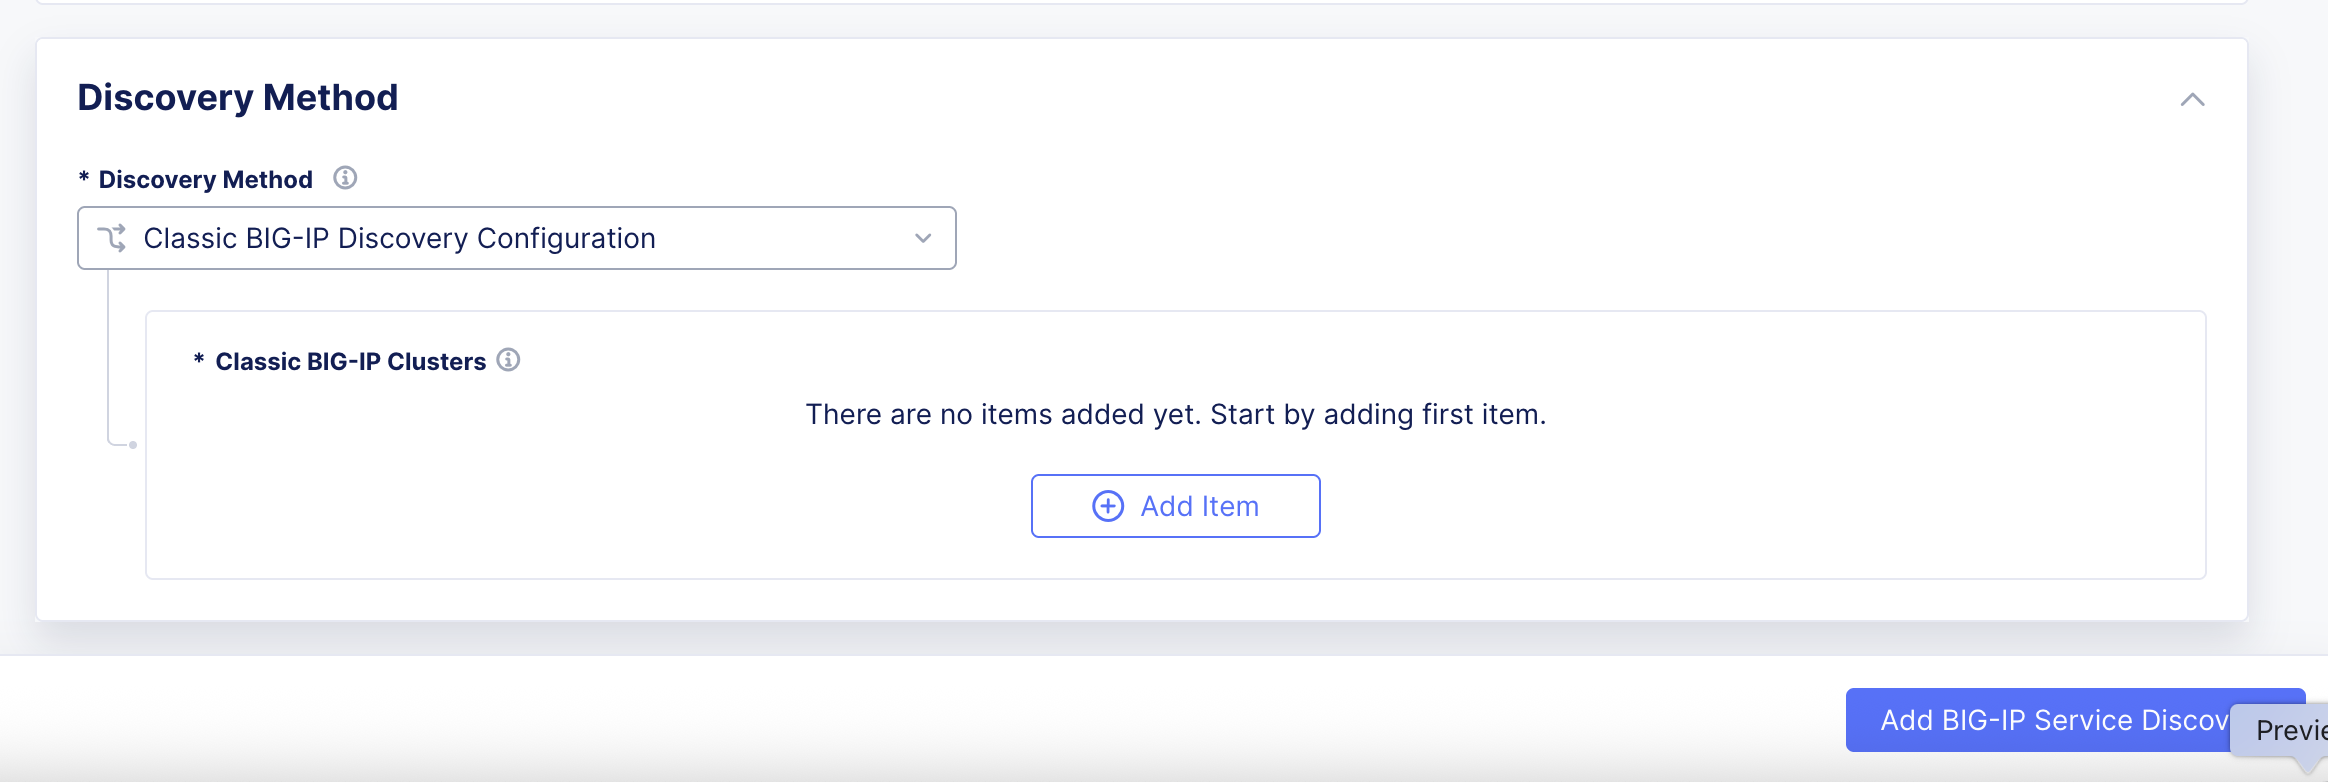Viewport: 2328px width, 782px height.
Task: Click info icon next to Classic BIG-IP Clusters
Action: [508, 360]
